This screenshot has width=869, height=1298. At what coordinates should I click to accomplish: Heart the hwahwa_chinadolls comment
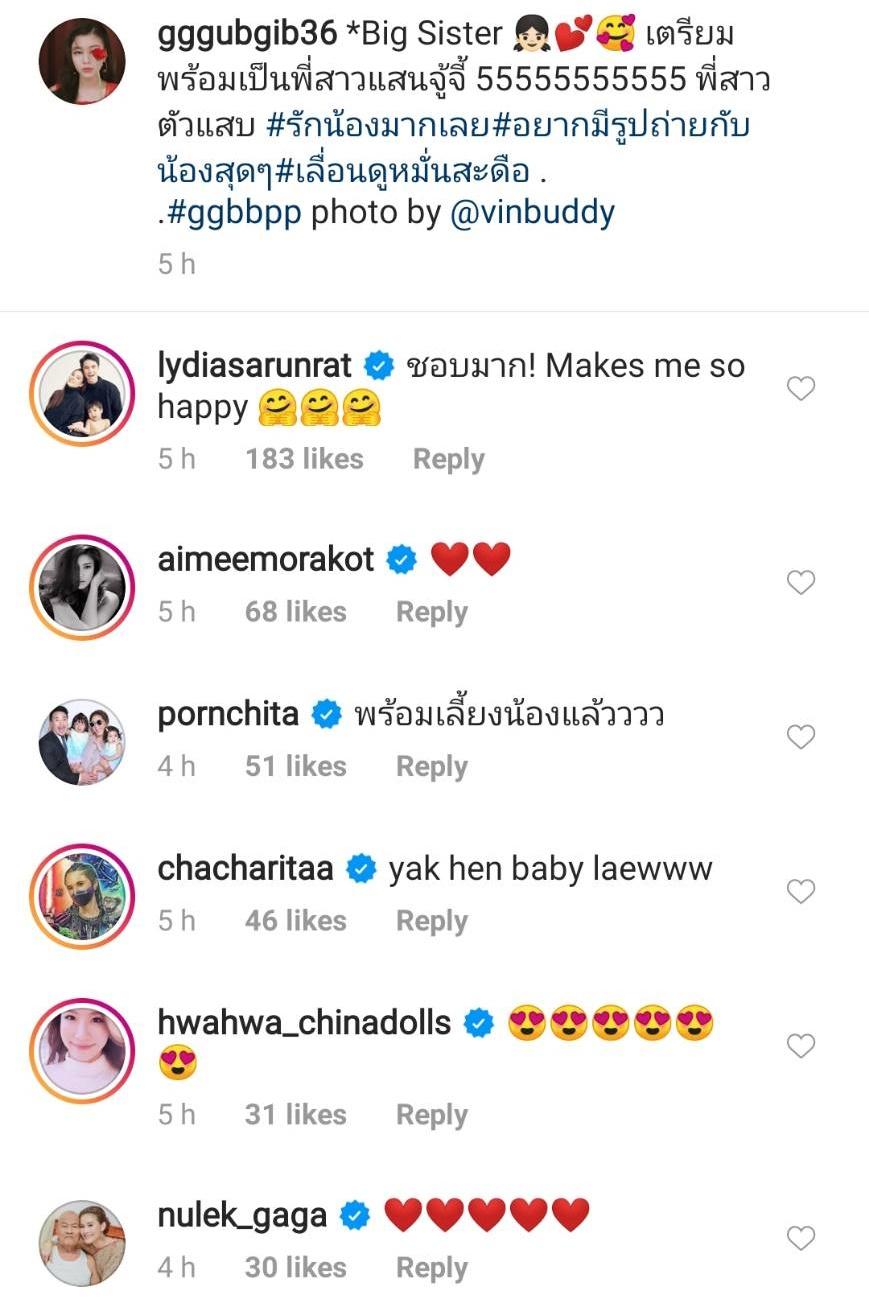coord(800,1046)
